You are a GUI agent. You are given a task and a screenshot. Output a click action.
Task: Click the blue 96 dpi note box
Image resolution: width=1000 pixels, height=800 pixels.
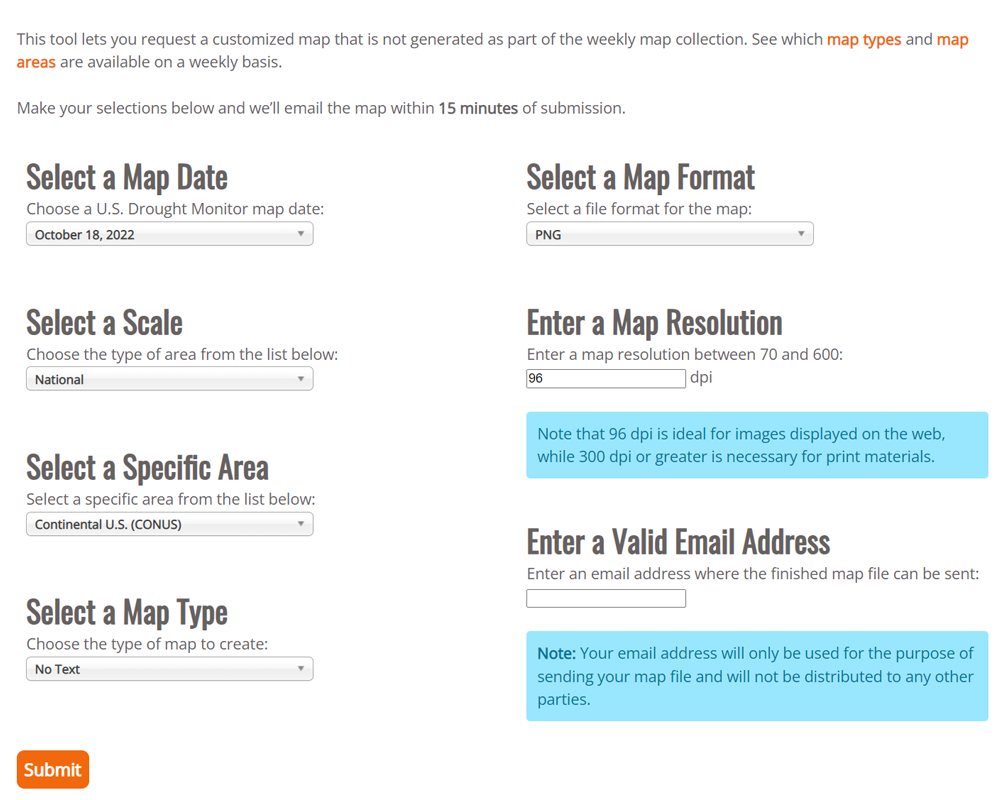click(x=756, y=445)
